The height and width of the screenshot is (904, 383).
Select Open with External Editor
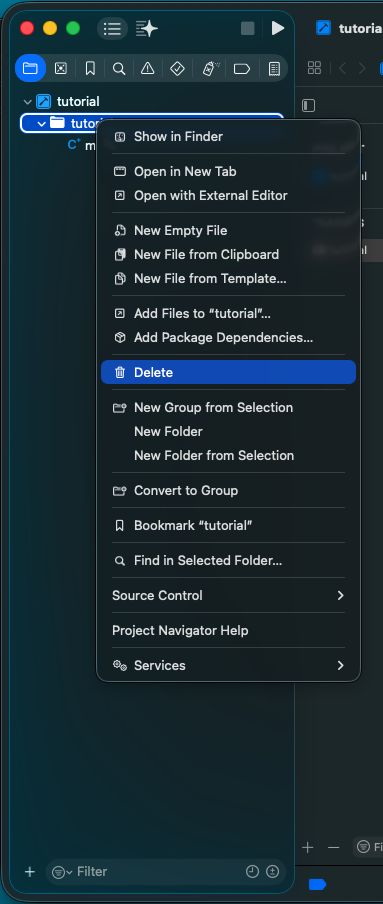228,195
